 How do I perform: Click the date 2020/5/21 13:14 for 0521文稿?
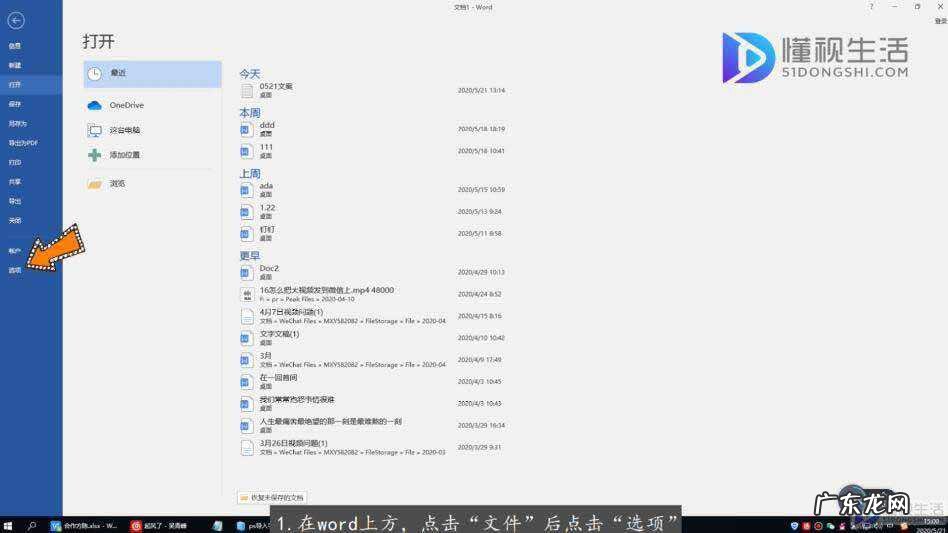click(x=481, y=91)
